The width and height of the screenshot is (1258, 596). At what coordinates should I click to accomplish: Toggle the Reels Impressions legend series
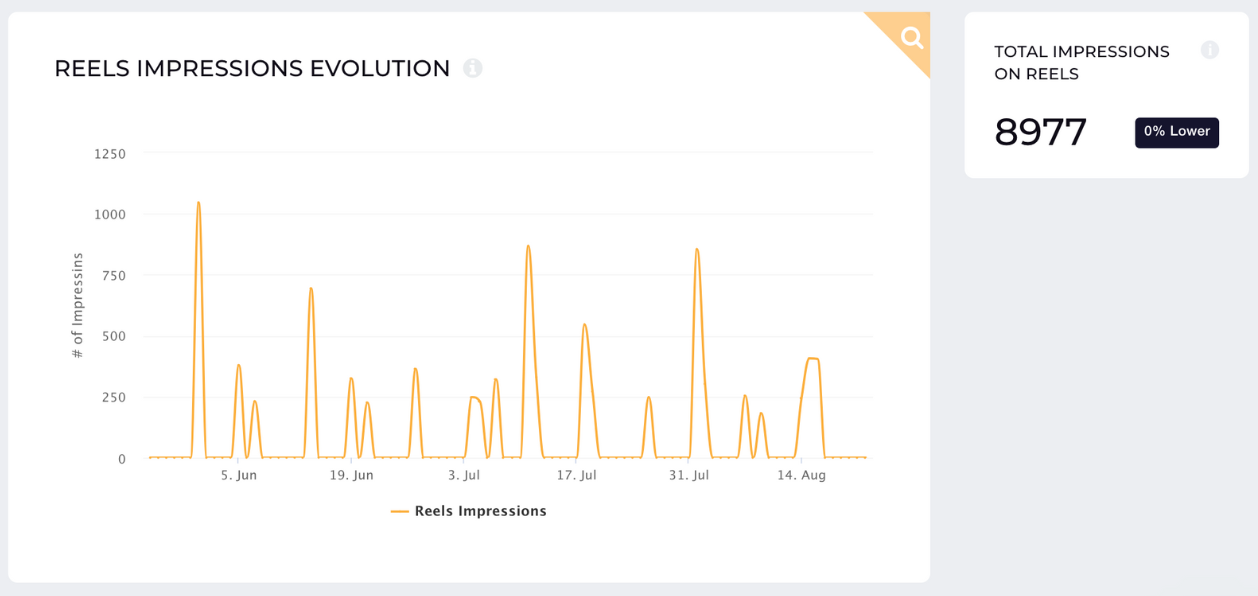click(x=469, y=511)
